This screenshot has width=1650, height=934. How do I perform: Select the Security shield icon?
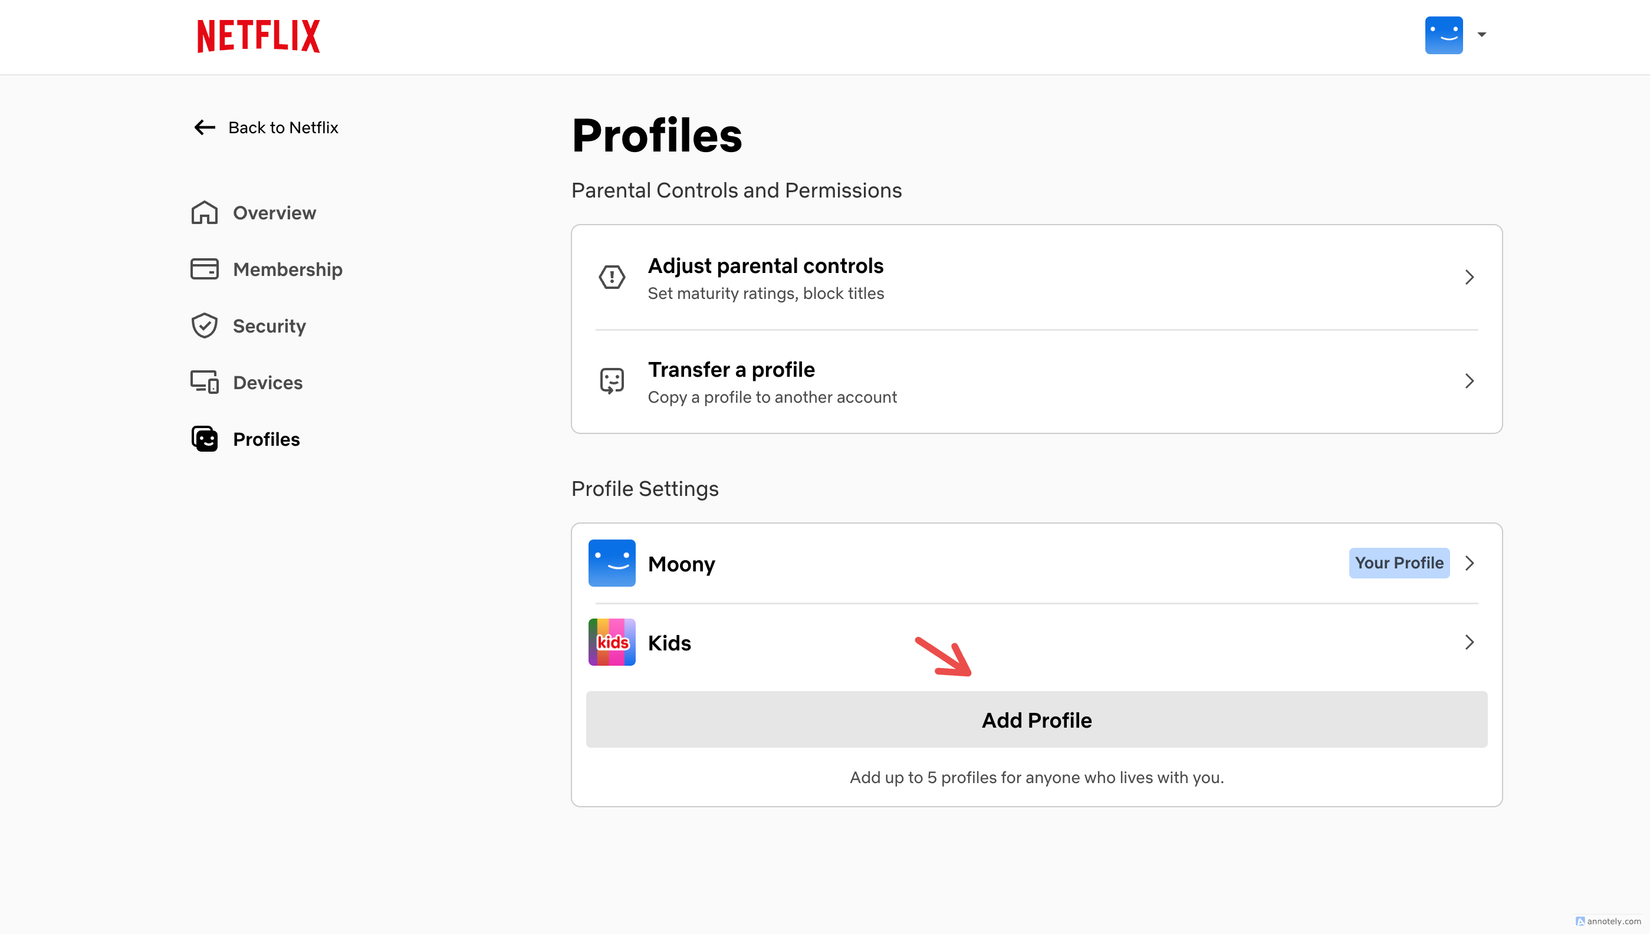(204, 325)
